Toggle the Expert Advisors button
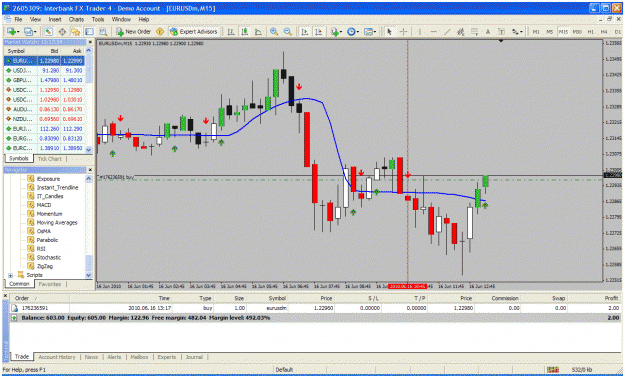The width and height of the screenshot is (625, 376). click(x=194, y=31)
